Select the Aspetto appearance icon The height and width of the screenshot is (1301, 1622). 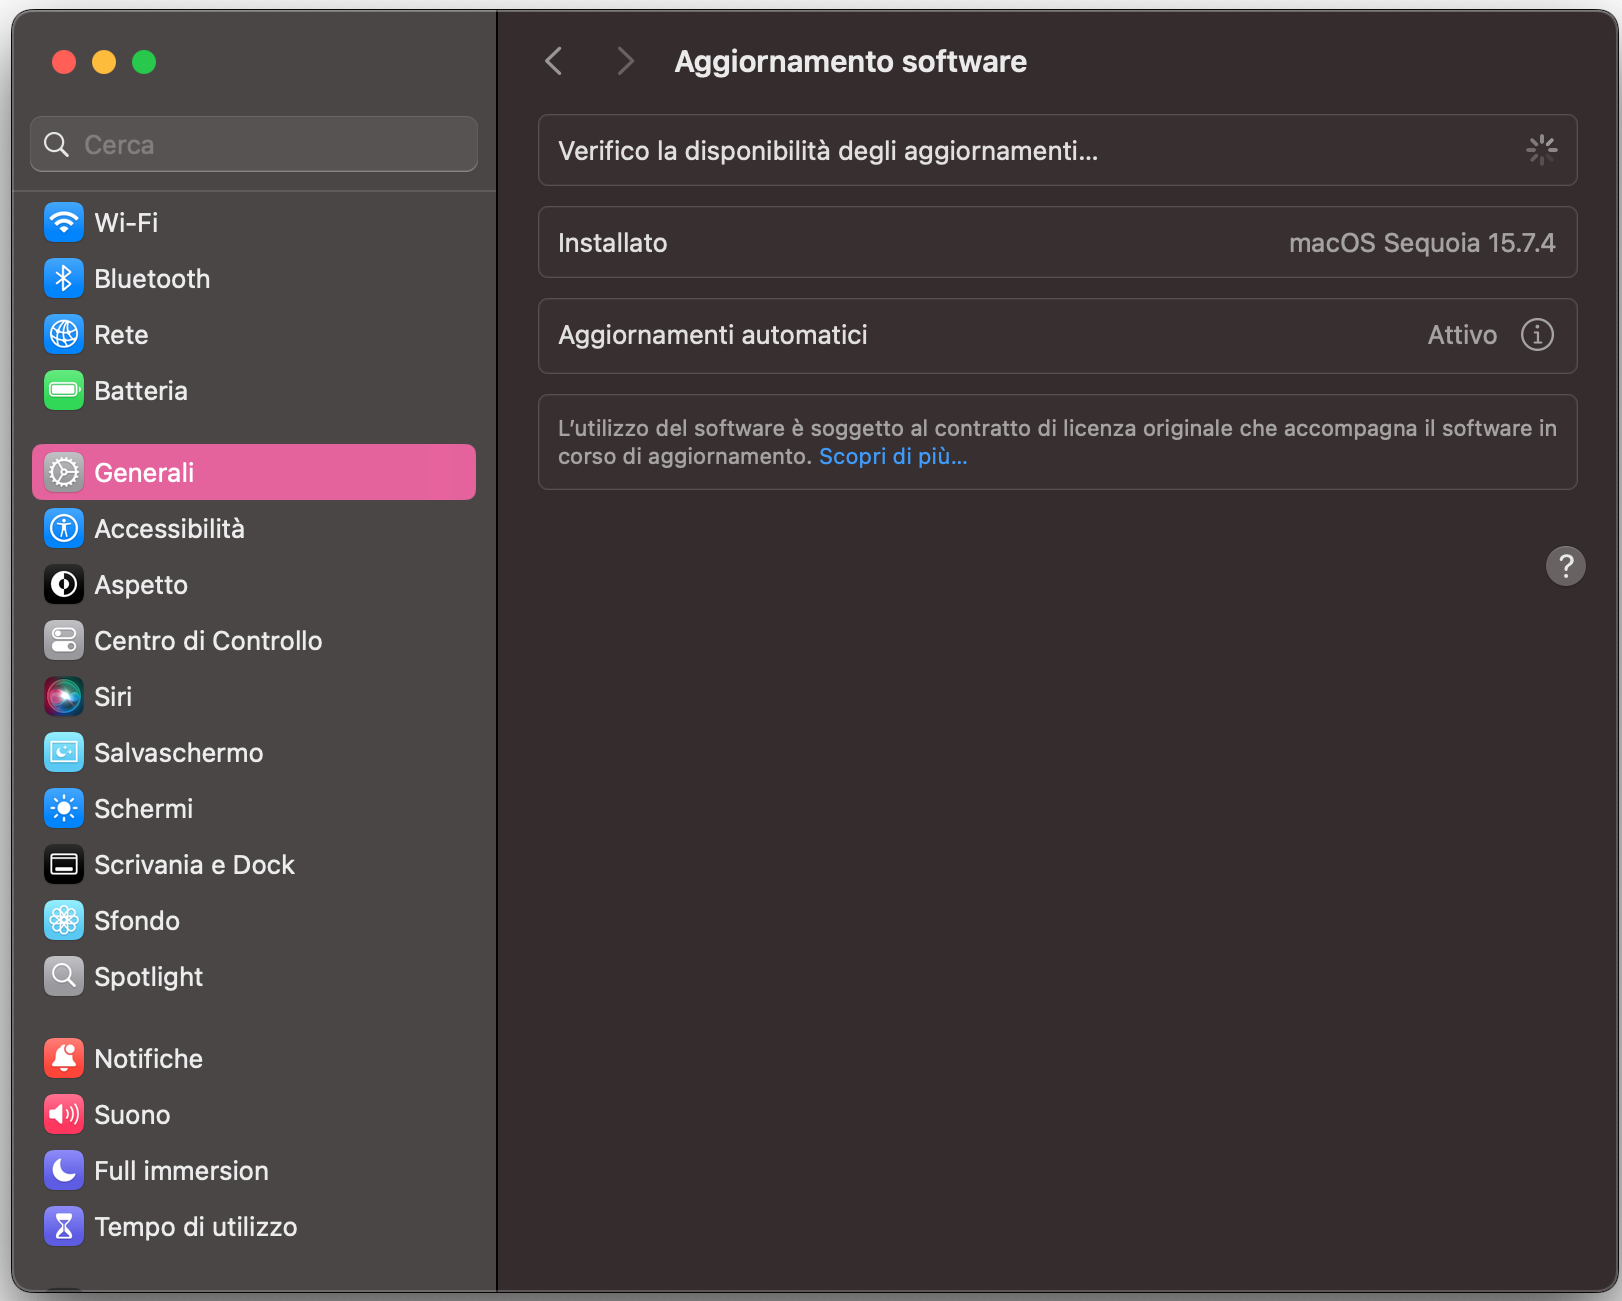click(x=64, y=584)
